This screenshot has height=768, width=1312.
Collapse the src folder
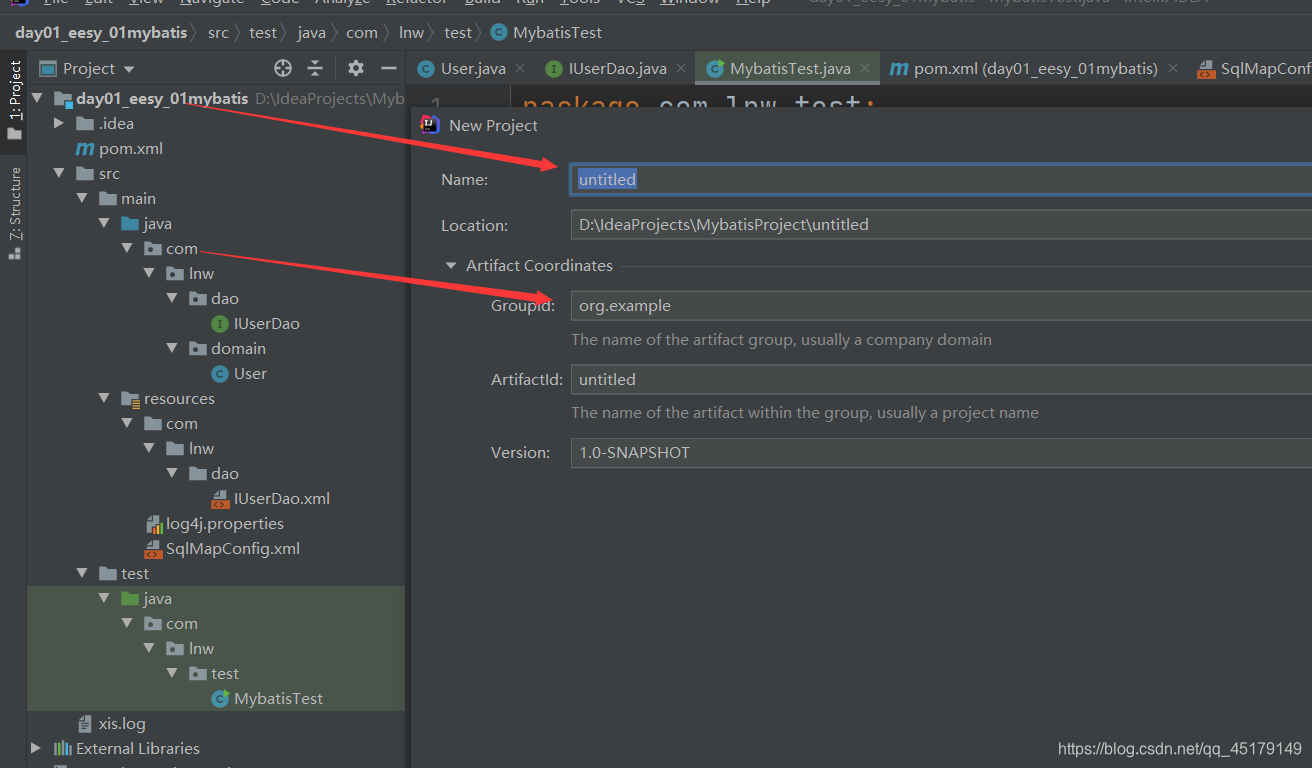point(59,173)
